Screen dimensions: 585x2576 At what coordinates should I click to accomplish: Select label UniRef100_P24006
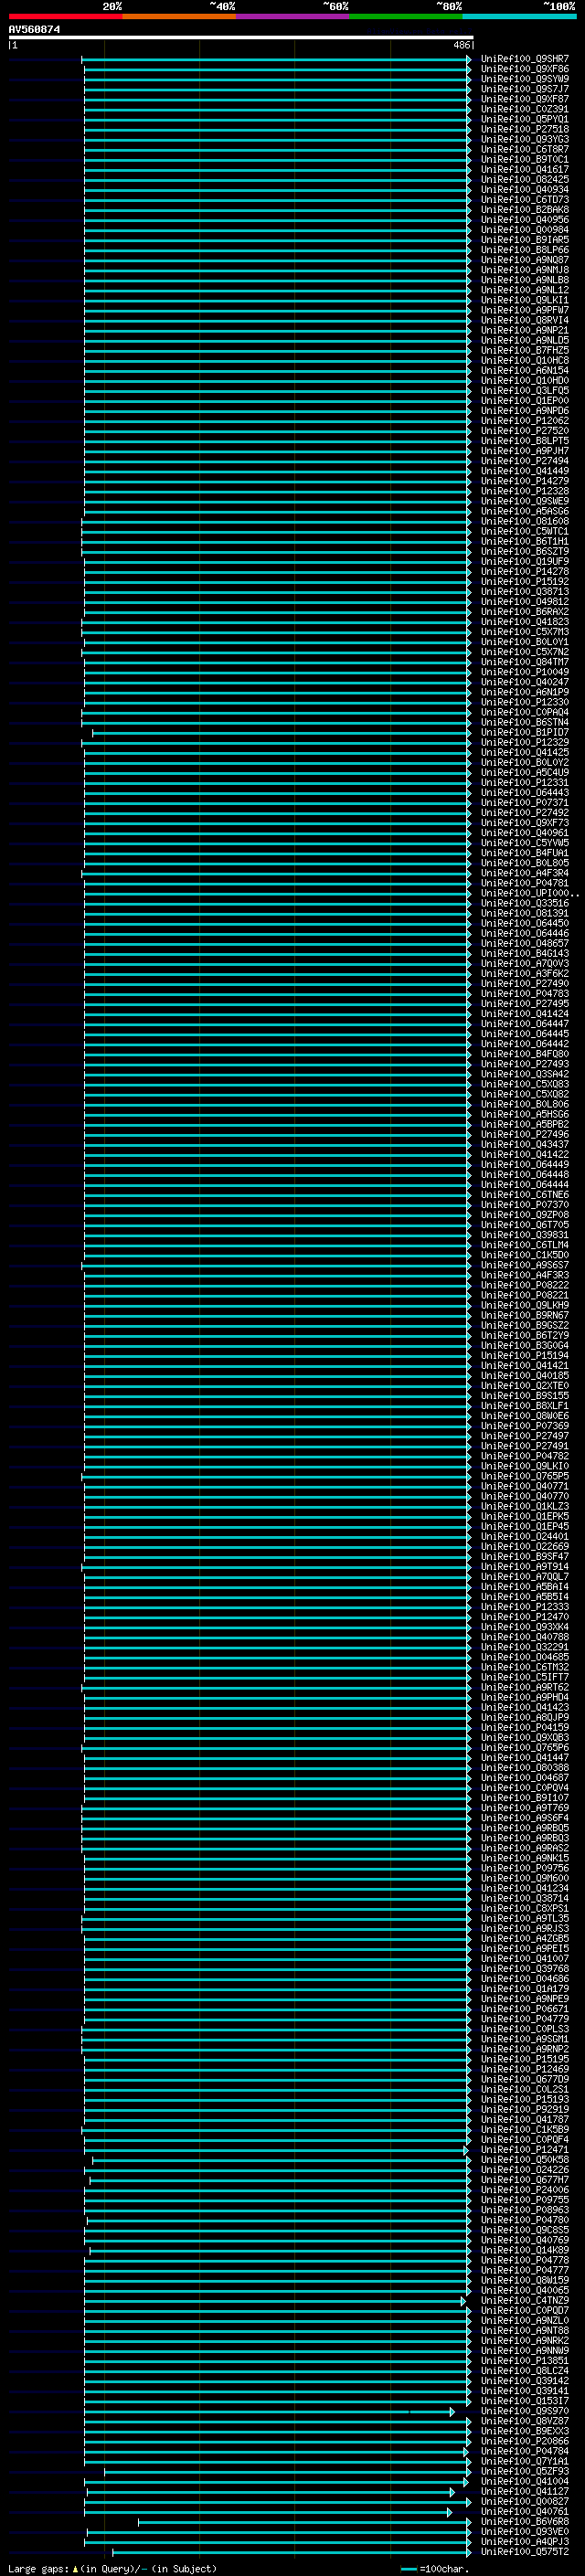point(525,2191)
